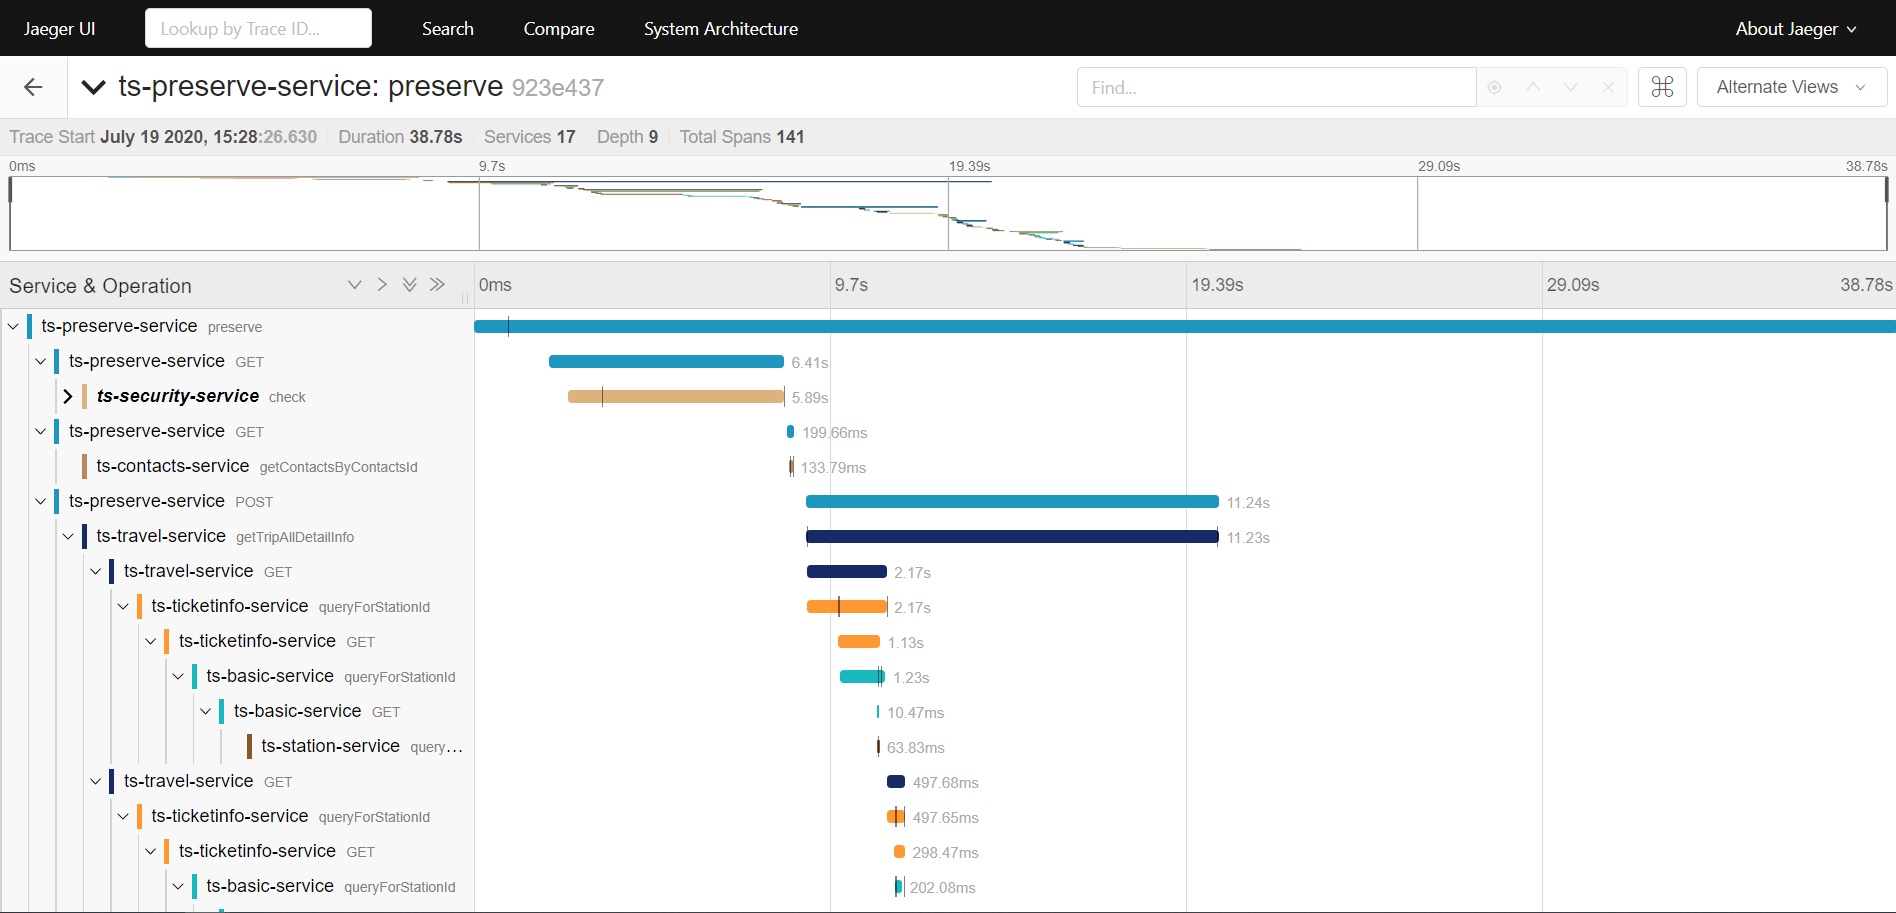Collapse ts-travel-service getTripAllDetailInfo span
The height and width of the screenshot is (913, 1896).
click(x=68, y=536)
